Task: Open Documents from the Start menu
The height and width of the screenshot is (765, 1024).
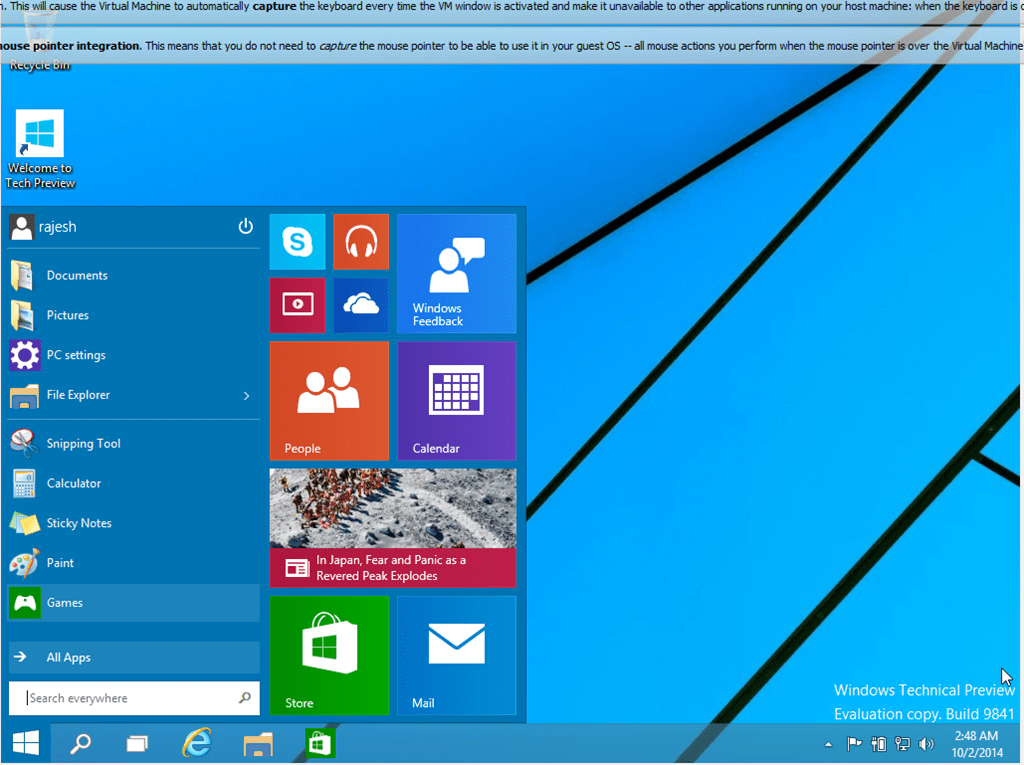Action: click(134, 275)
